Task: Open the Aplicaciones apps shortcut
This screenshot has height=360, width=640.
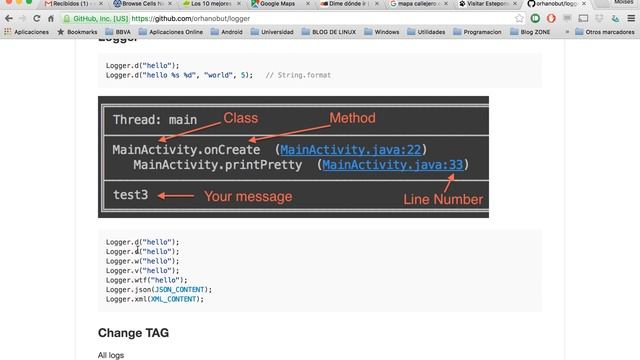Action: point(27,32)
